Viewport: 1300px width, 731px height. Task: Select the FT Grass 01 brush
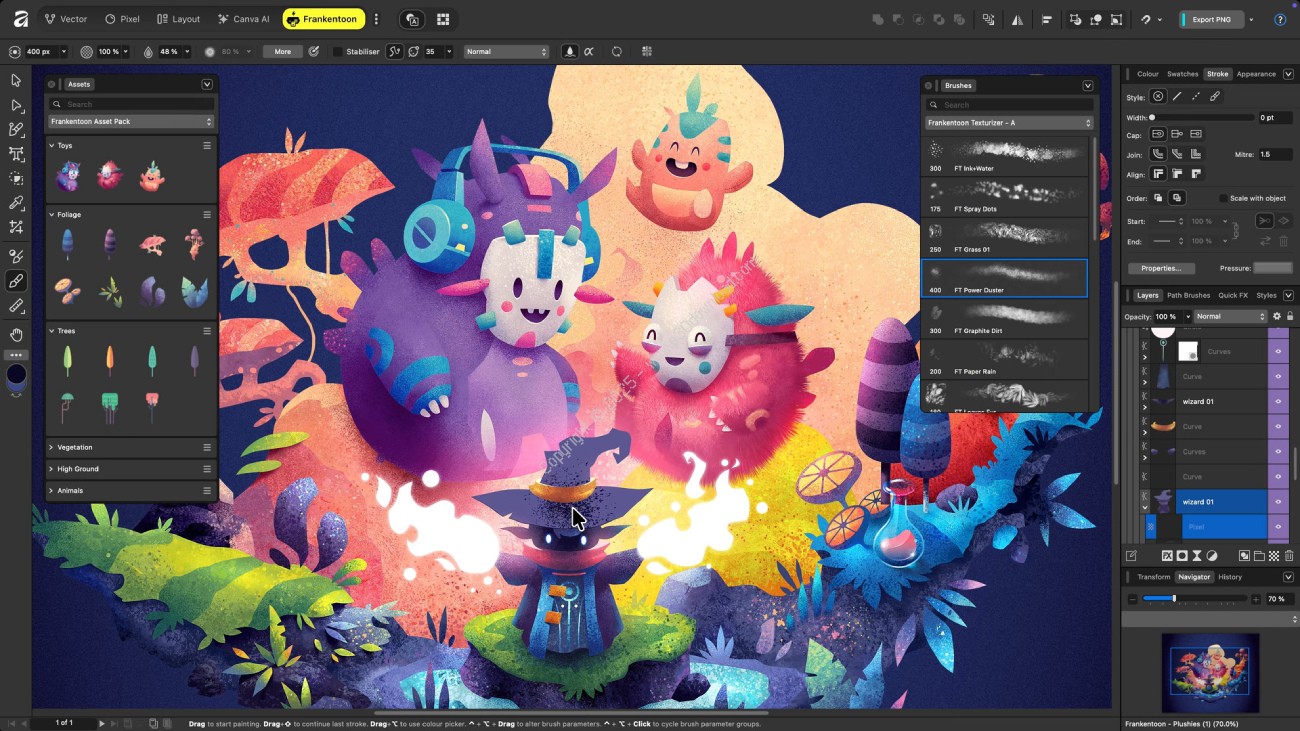(x=1004, y=237)
